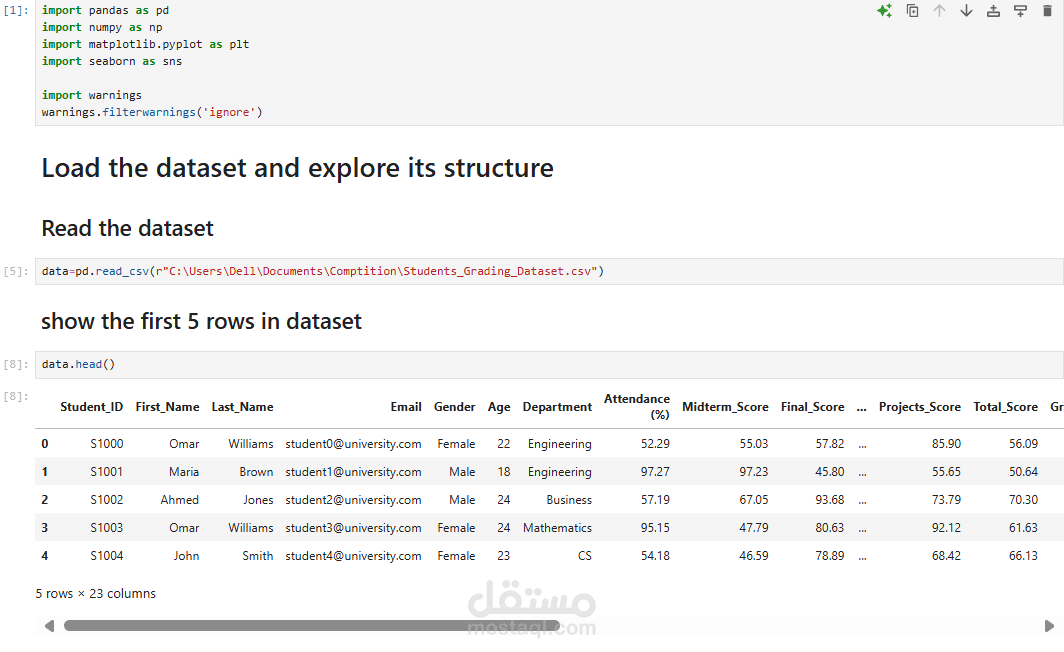Click the student0@university.com email cell
The height and width of the screenshot is (652, 1064).
pos(353,444)
